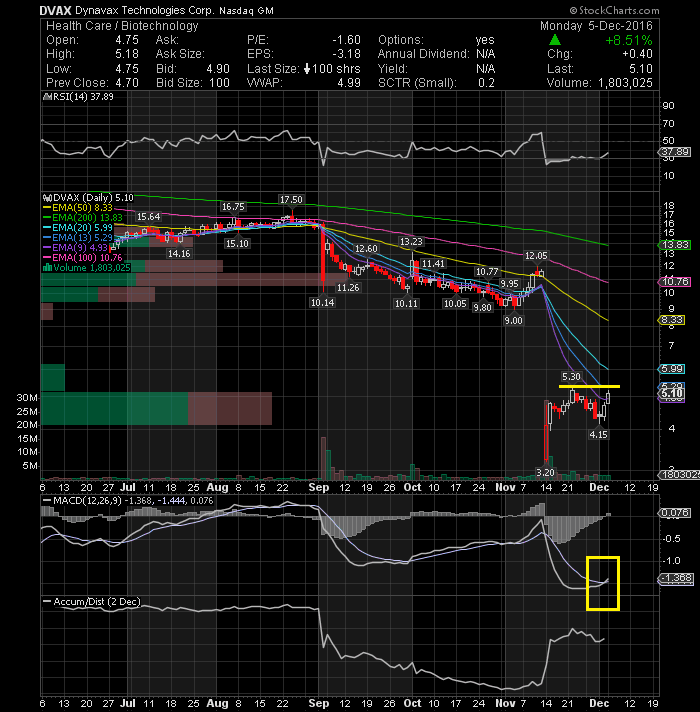Click the Last price 5.10 in header
Screen dimensions: 700x712
641,69
